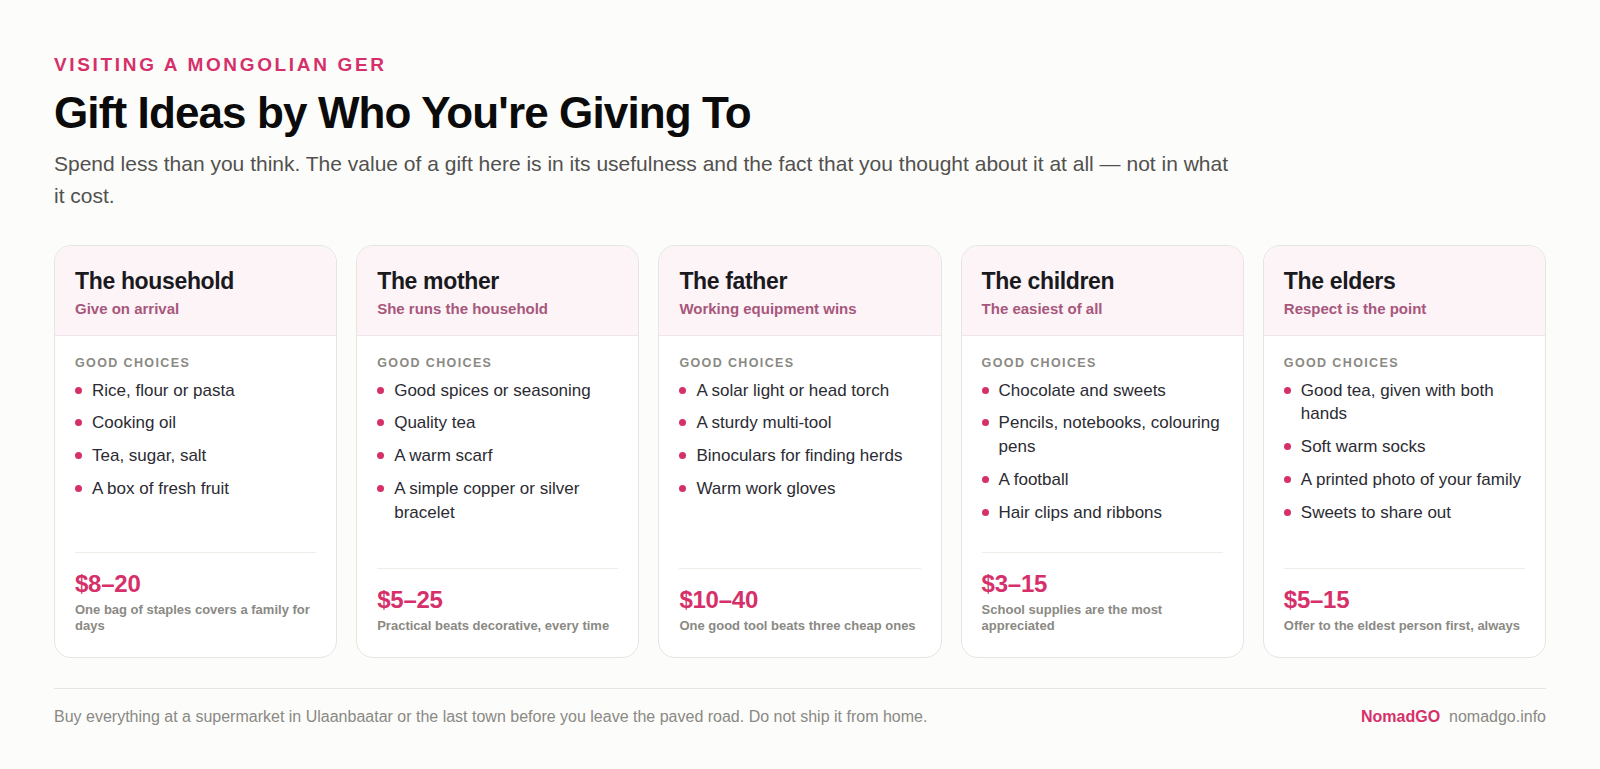The image size is (1600, 769).
Task: Click the Working equipment wins subtitle
Action: coord(768,309)
